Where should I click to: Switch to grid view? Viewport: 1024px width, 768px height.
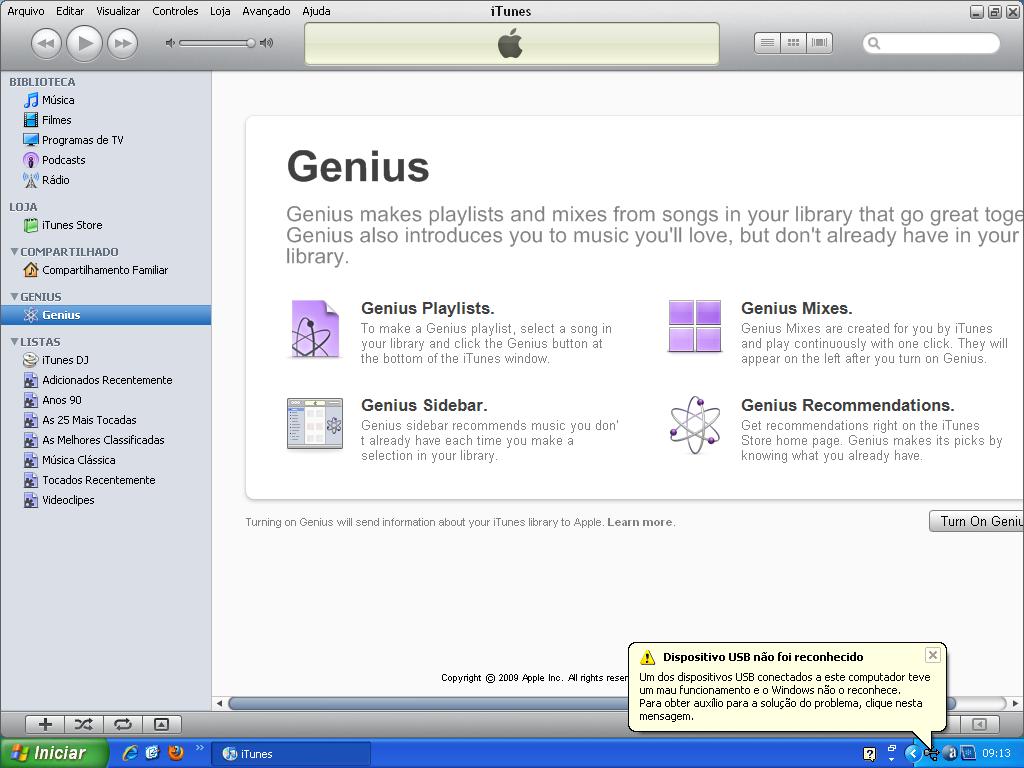click(793, 43)
